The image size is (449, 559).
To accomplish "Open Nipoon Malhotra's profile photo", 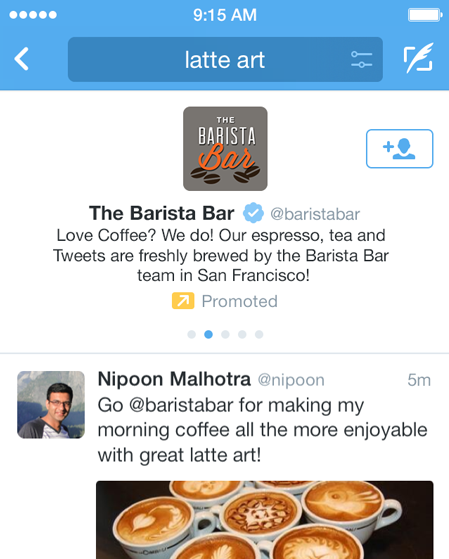I will (x=51, y=405).
